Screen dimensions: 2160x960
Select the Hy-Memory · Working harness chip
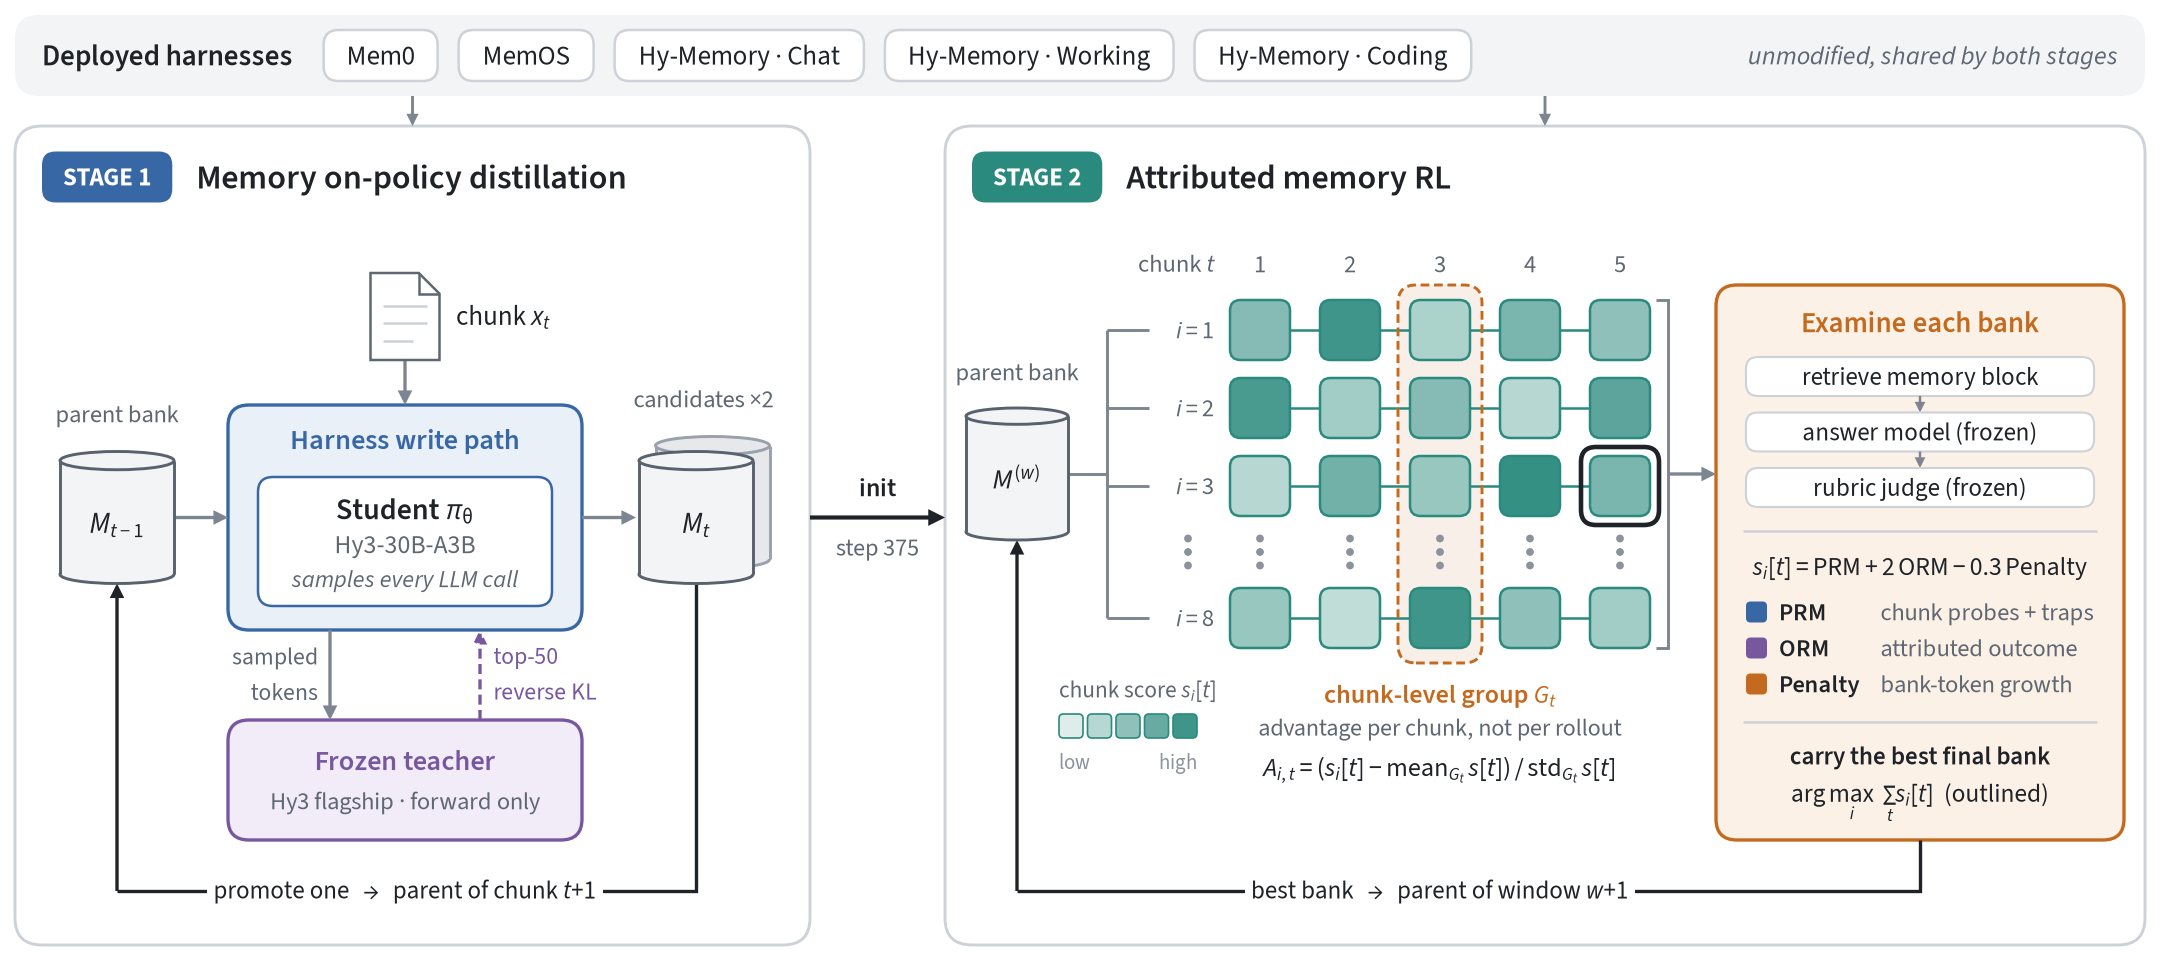(1029, 56)
